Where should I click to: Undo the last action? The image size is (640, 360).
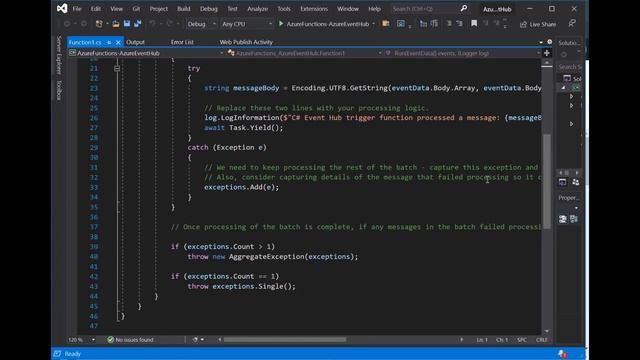[x=152, y=24]
